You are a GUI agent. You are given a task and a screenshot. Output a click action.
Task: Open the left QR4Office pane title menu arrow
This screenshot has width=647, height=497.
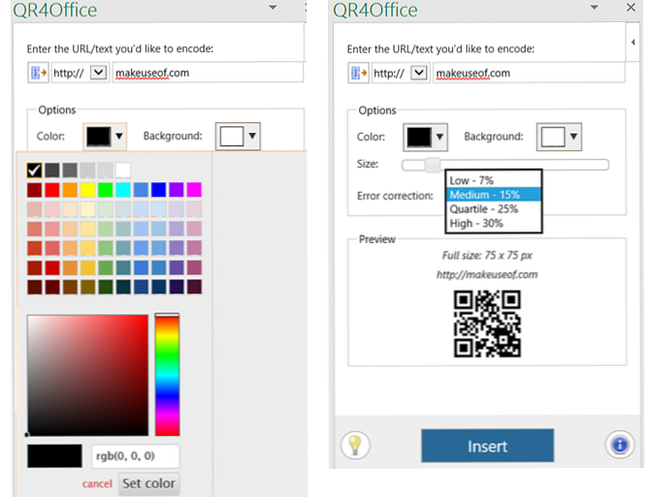coord(273,8)
